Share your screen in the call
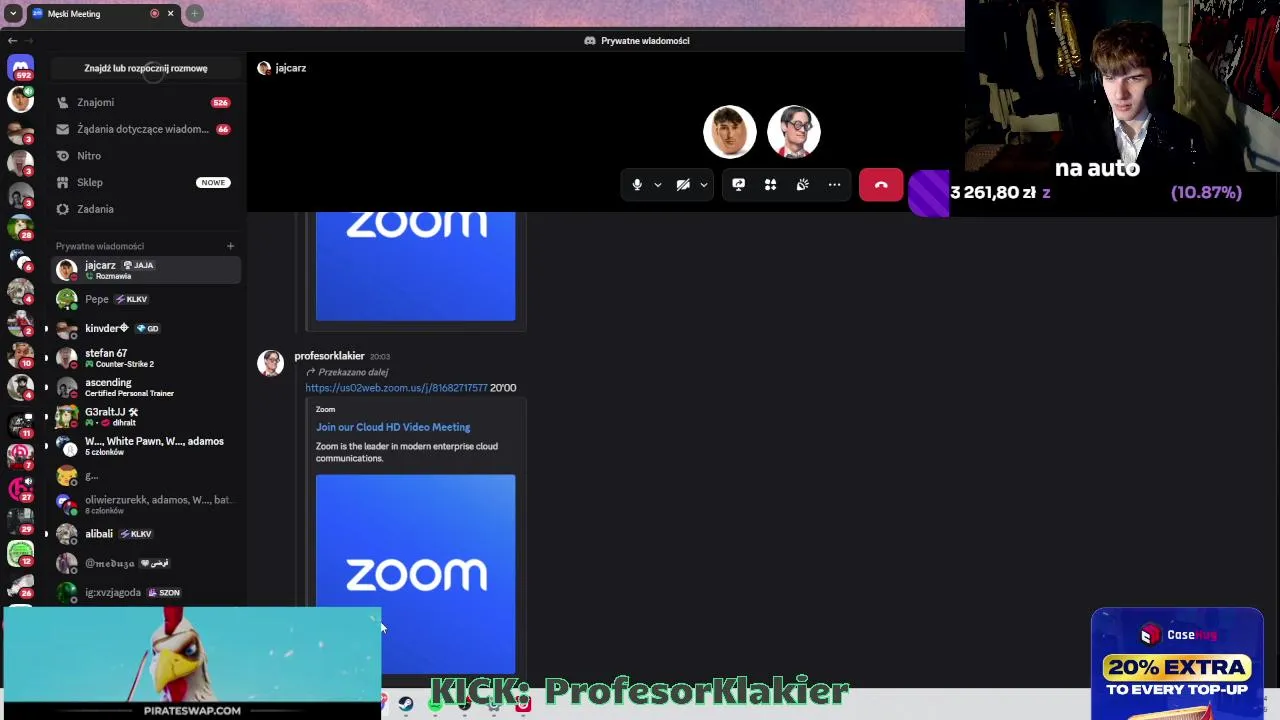The width and height of the screenshot is (1280, 720). (x=738, y=185)
